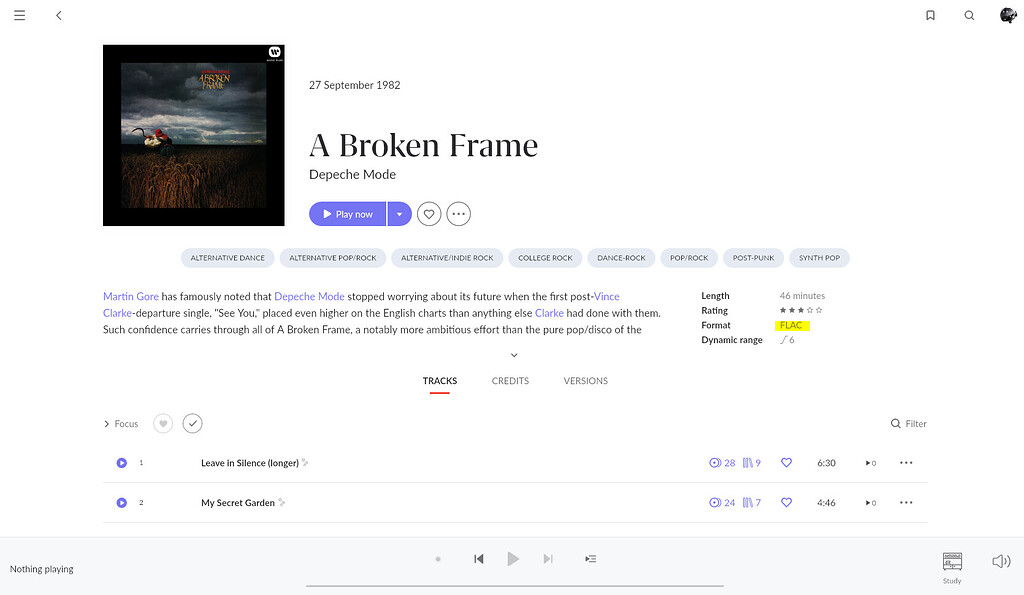Play track 2 My Secret Garden
The height and width of the screenshot is (595, 1024).
pos(121,503)
